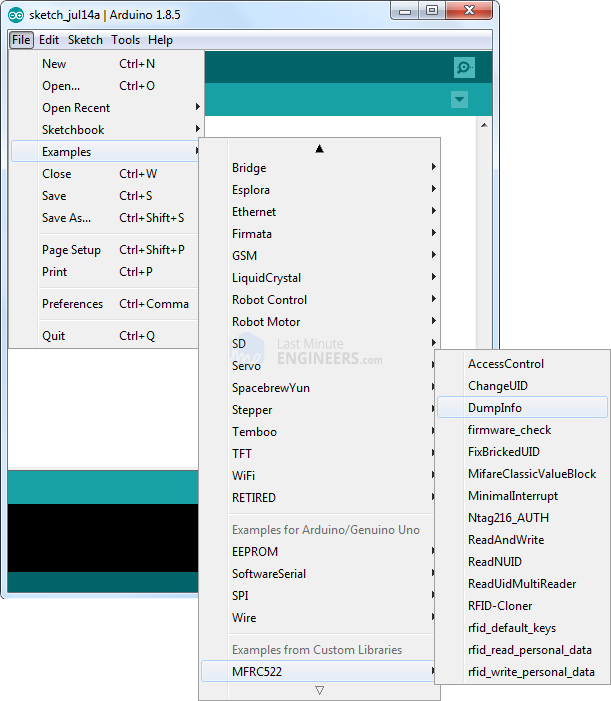The width and height of the screenshot is (611, 701).
Task: Choose Preferences from the File menu
Action: (72, 304)
